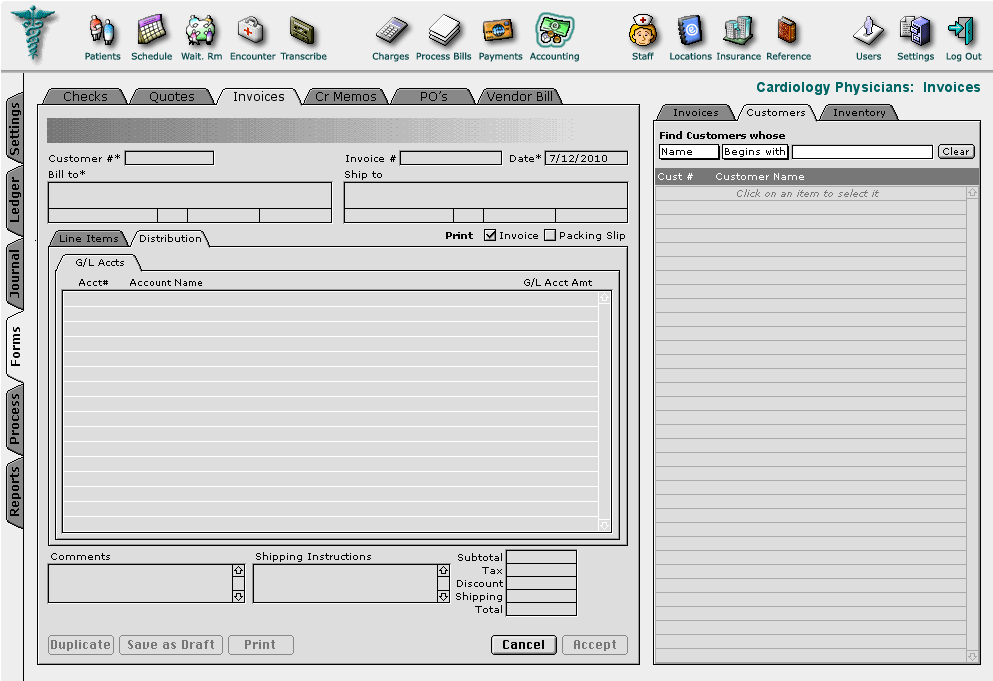Viewport: 993px width, 681px height.
Task: Click Shipping Instructions down arrow
Action: point(443,596)
